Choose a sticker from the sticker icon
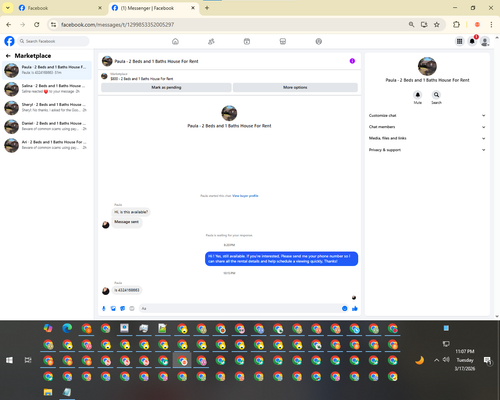This screenshot has width=500, height=400. [123, 309]
